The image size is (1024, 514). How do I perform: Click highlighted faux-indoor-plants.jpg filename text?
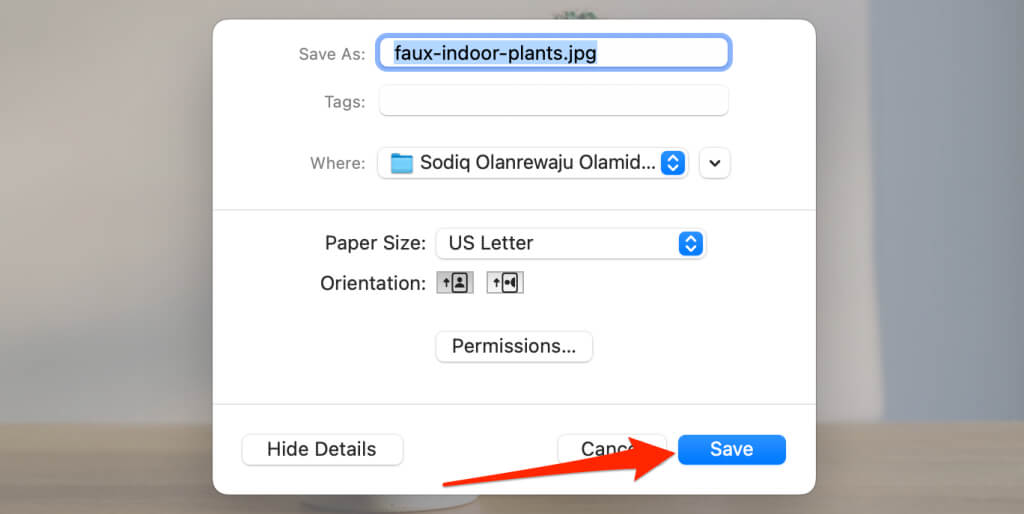(495, 53)
